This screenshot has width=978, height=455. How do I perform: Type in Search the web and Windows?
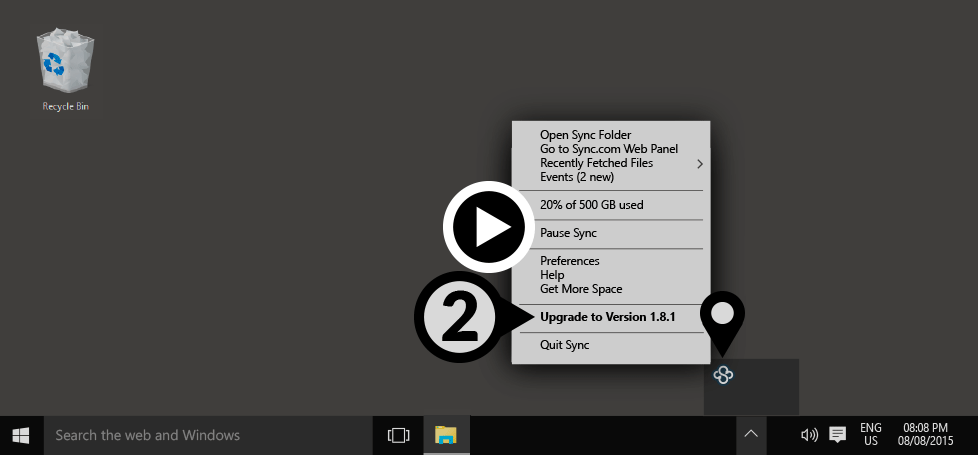[x=200, y=435]
